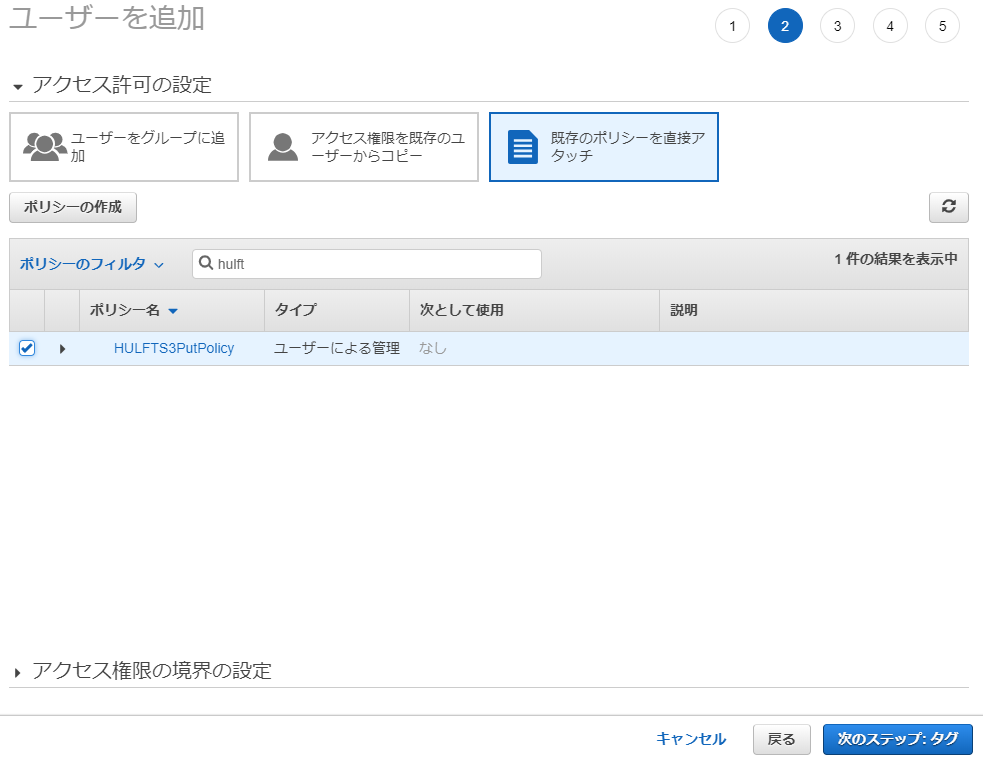The width and height of the screenshot is (983, 760).
Task: Click step circle 3 in the progress indicator
Action: point(837,25)
